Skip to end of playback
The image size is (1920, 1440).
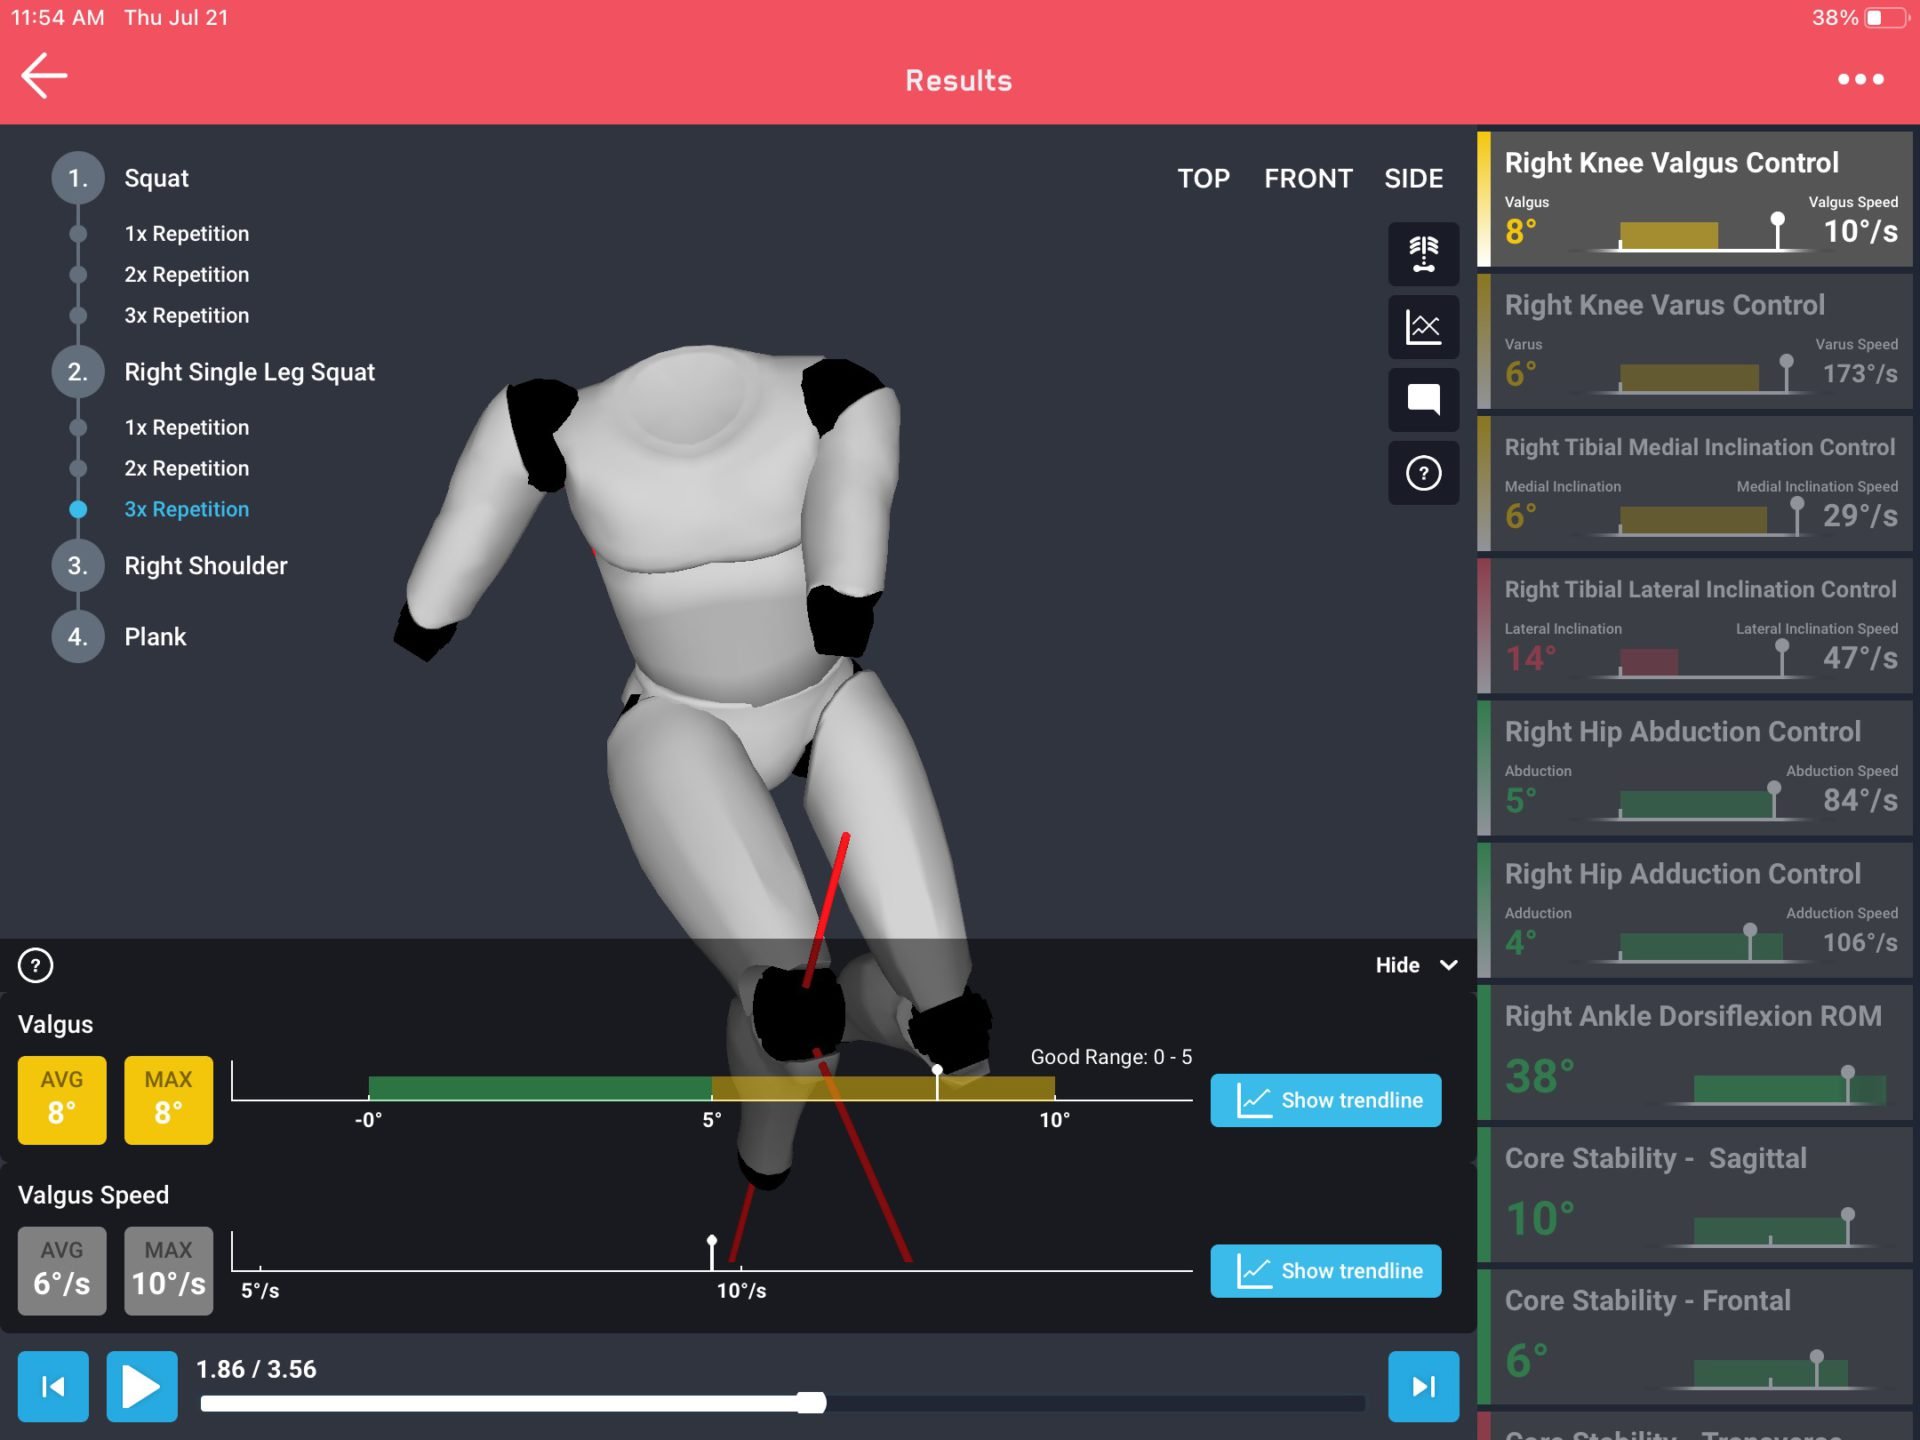point(1423,1386)
